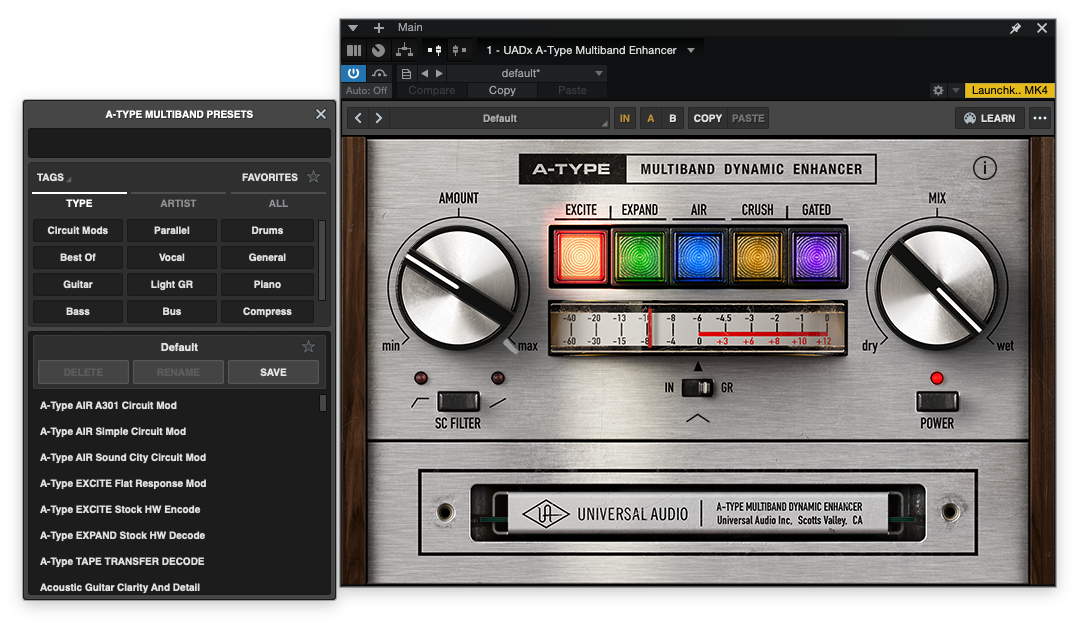
Task: Close the A-Type Multiband Presets panel
Action: click(321, 114)
